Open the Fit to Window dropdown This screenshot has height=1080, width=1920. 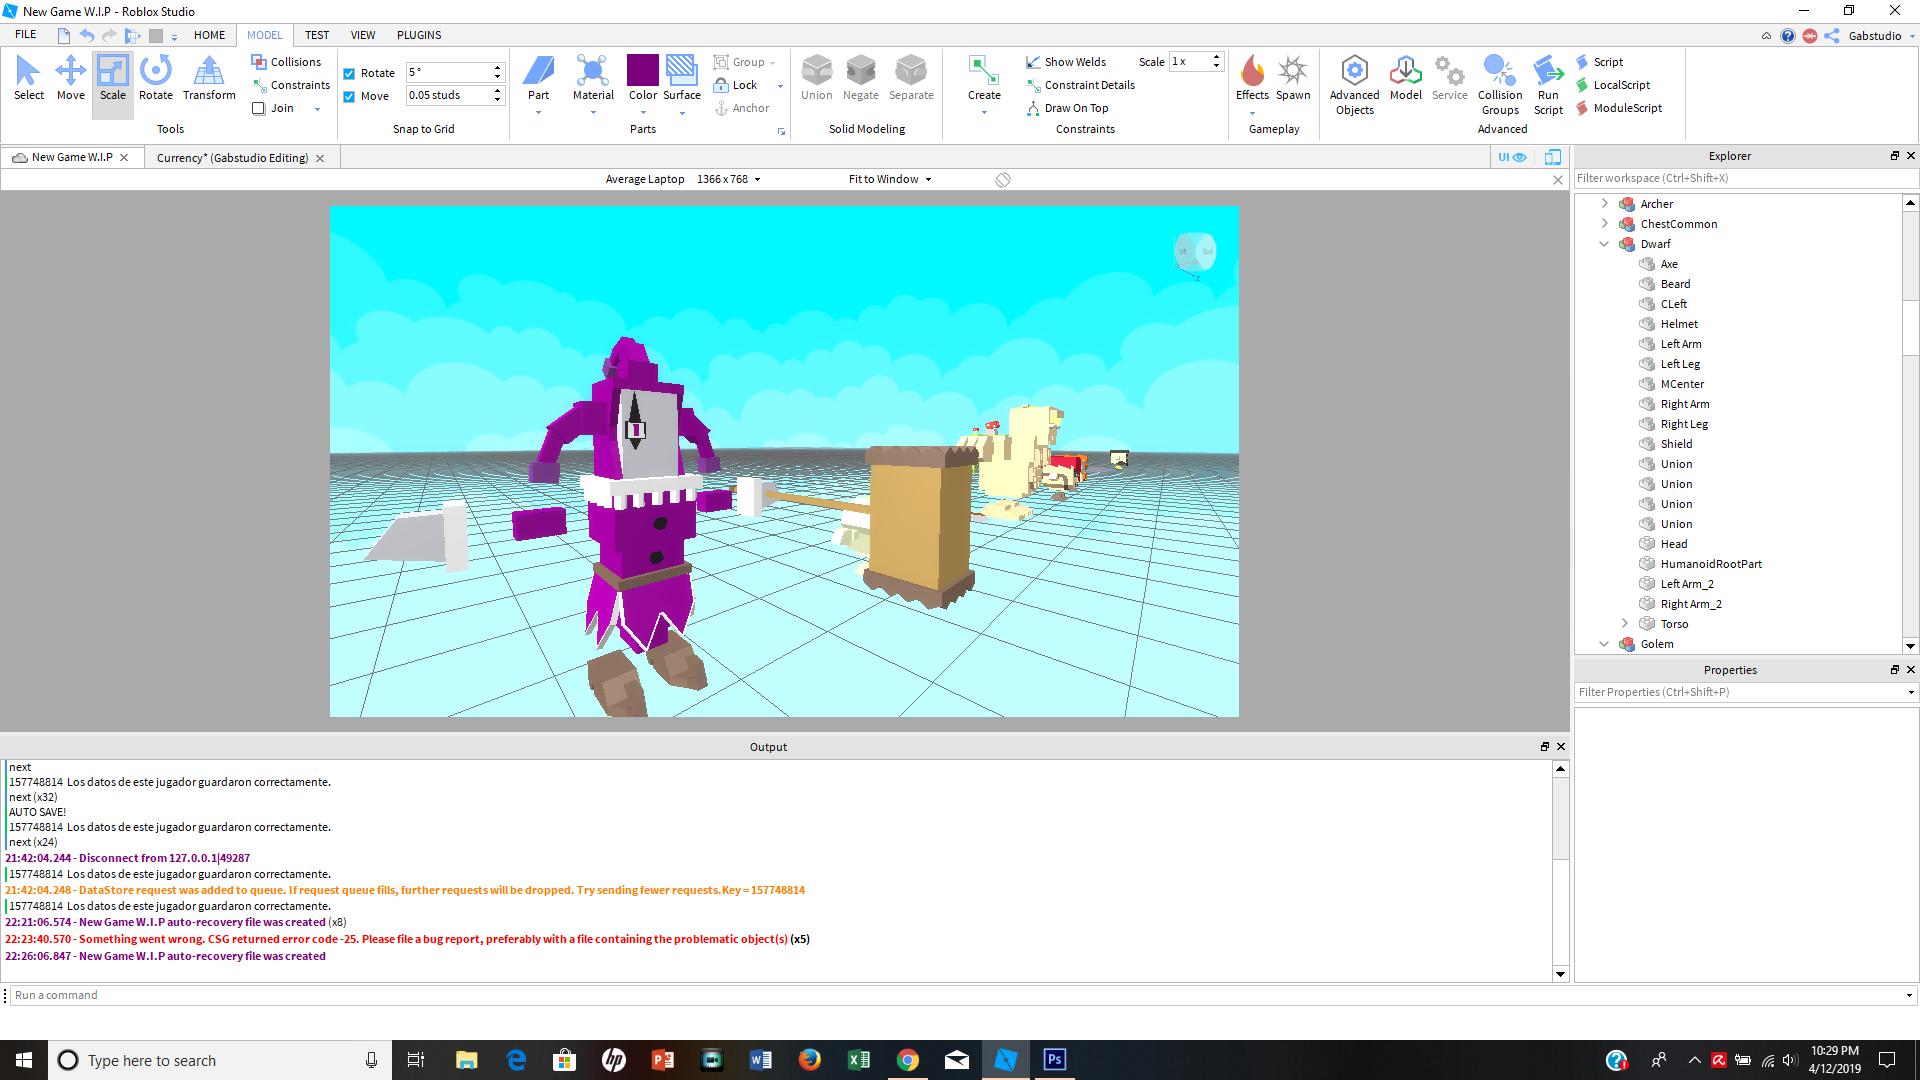coord(890,179)
